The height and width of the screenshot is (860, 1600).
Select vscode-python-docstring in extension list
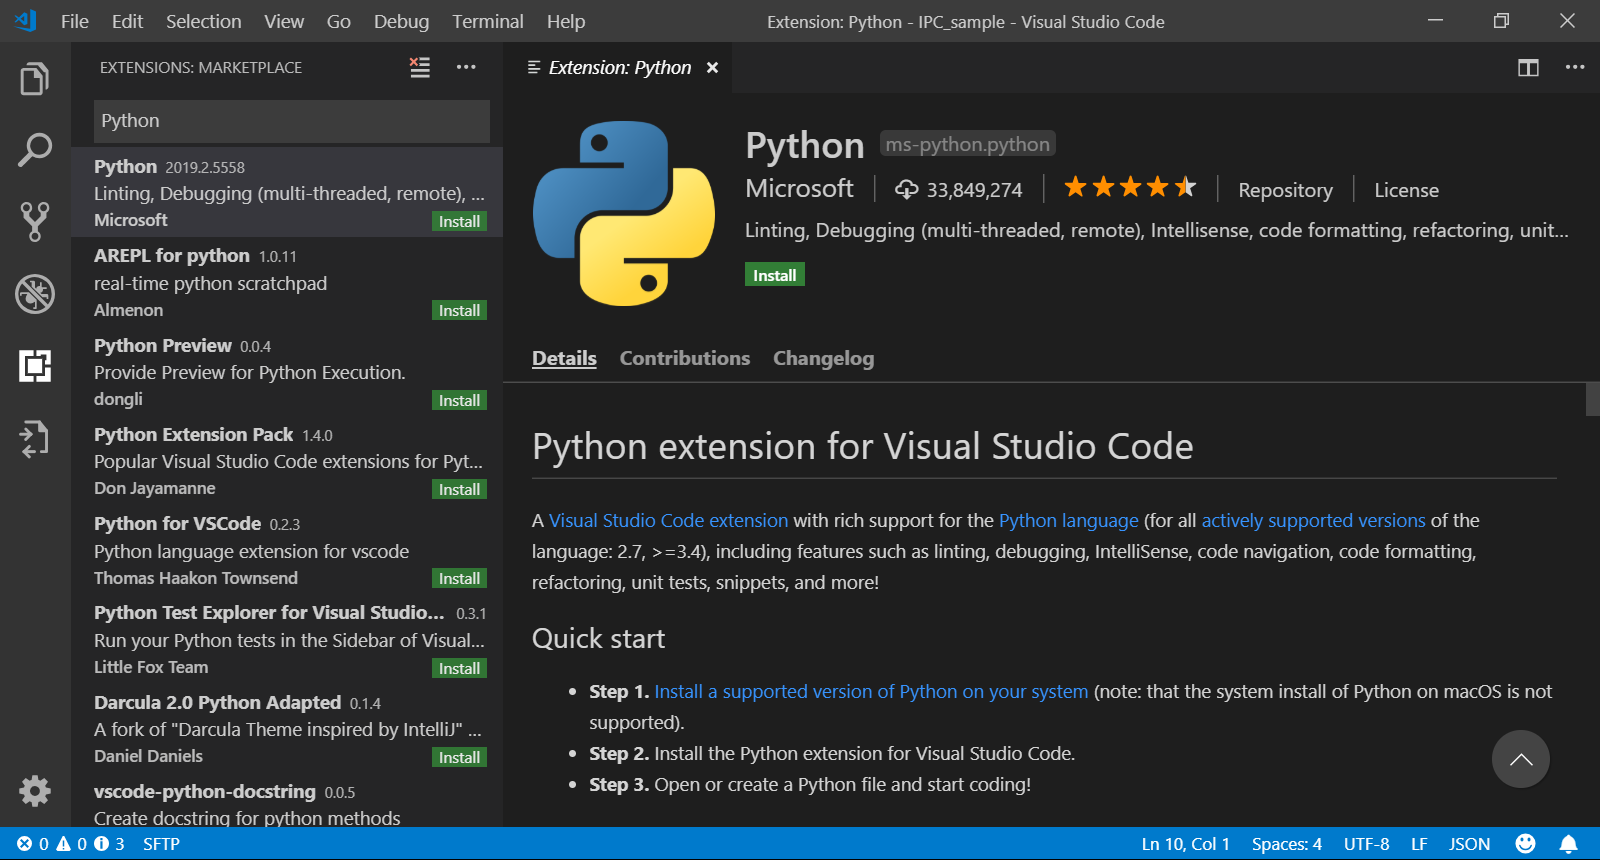pyautogui.click(x=287, y=804)
